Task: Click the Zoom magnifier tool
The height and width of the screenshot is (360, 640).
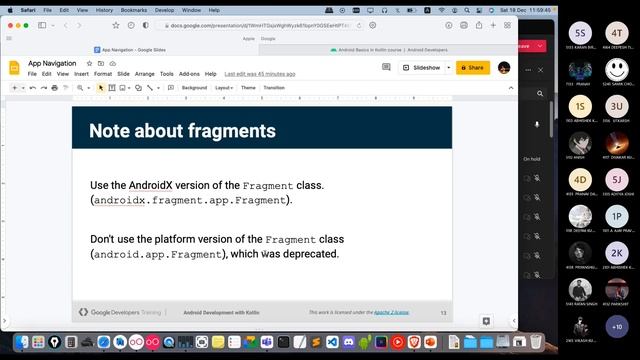Action: click(80, 88)
